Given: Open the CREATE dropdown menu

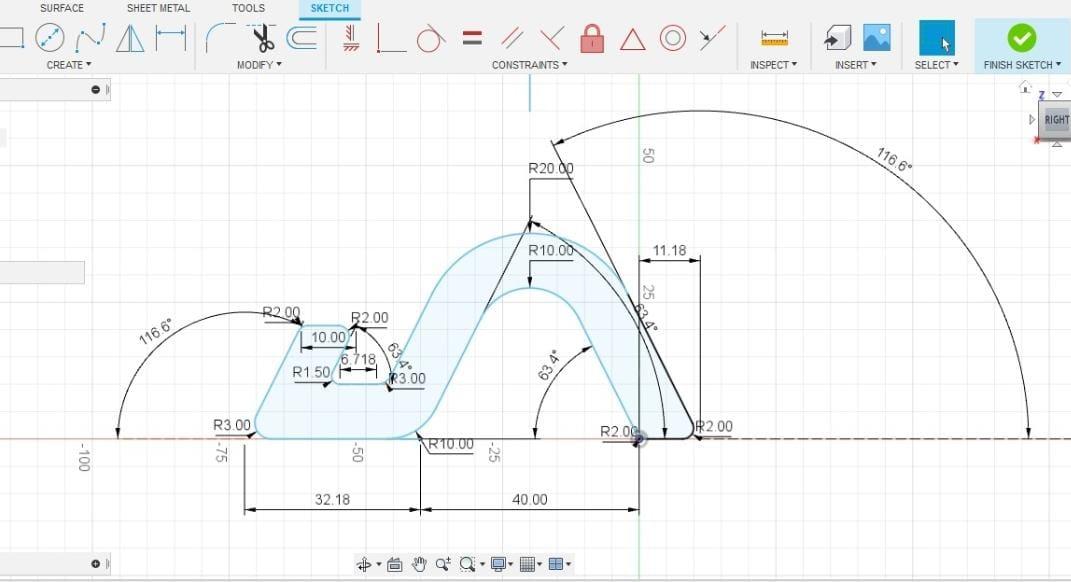Looking at the screenshot, I should click(x=68, y=65).
